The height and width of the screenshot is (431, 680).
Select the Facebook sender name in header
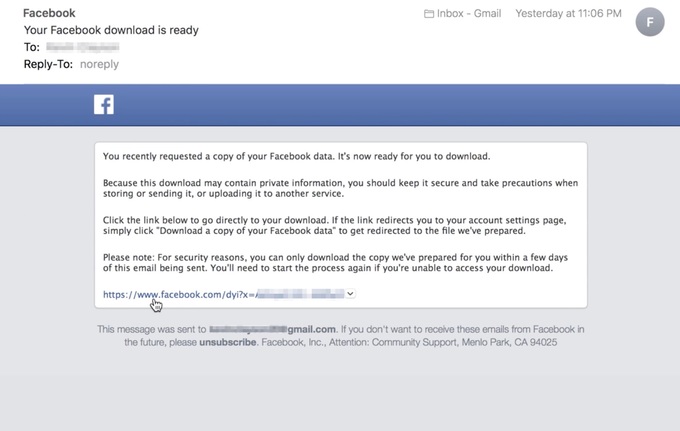[x=49, y=14]
